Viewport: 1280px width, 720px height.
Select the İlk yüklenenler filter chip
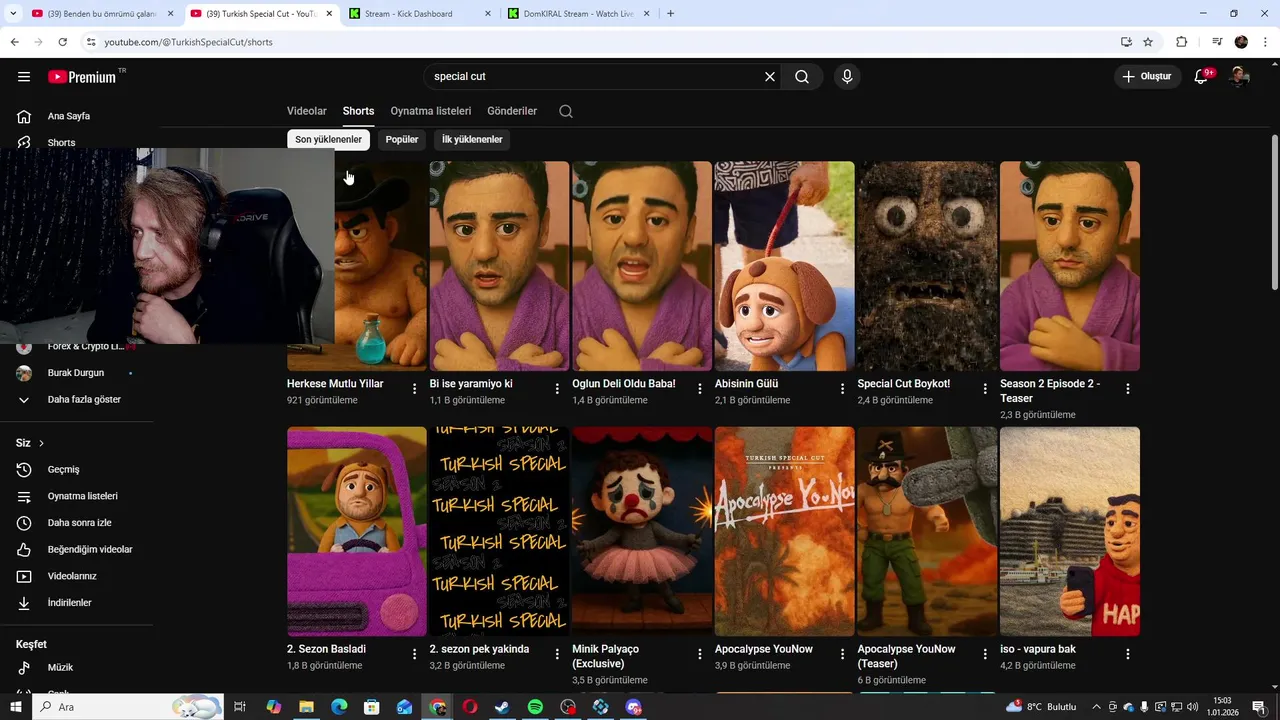tap(472, 140)
